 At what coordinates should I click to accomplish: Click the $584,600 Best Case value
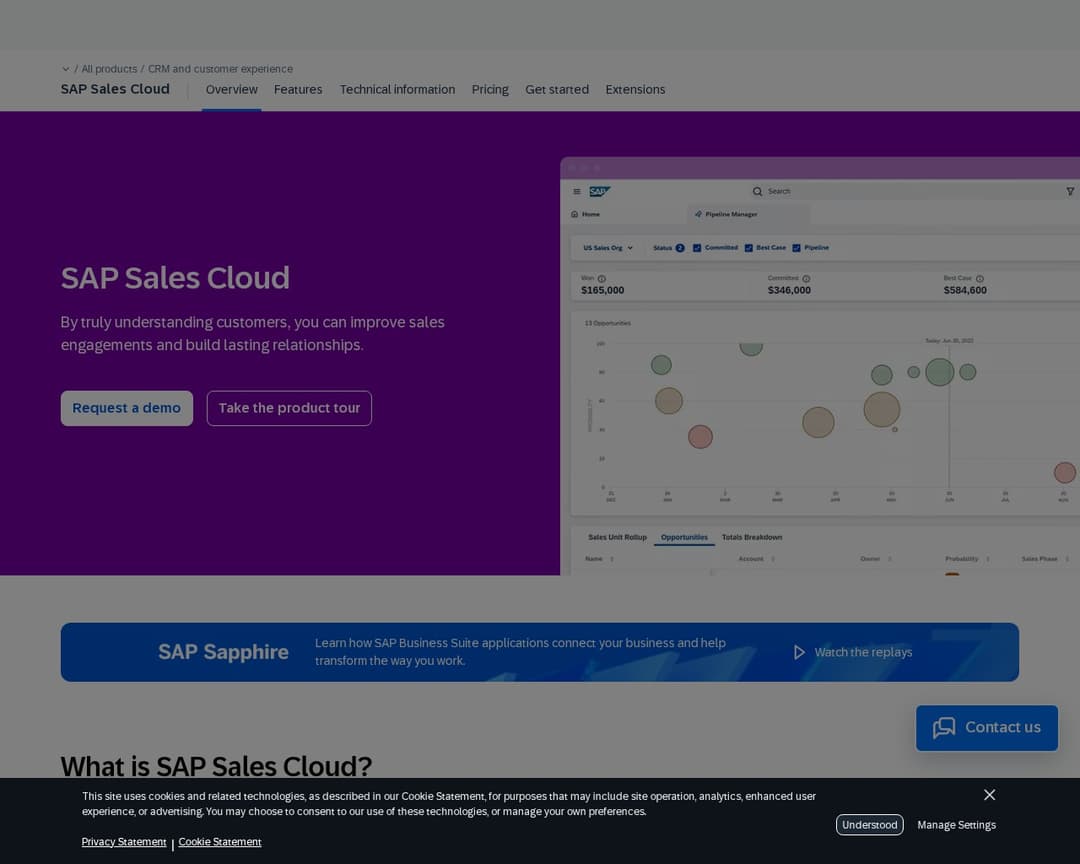click(965, 290)
